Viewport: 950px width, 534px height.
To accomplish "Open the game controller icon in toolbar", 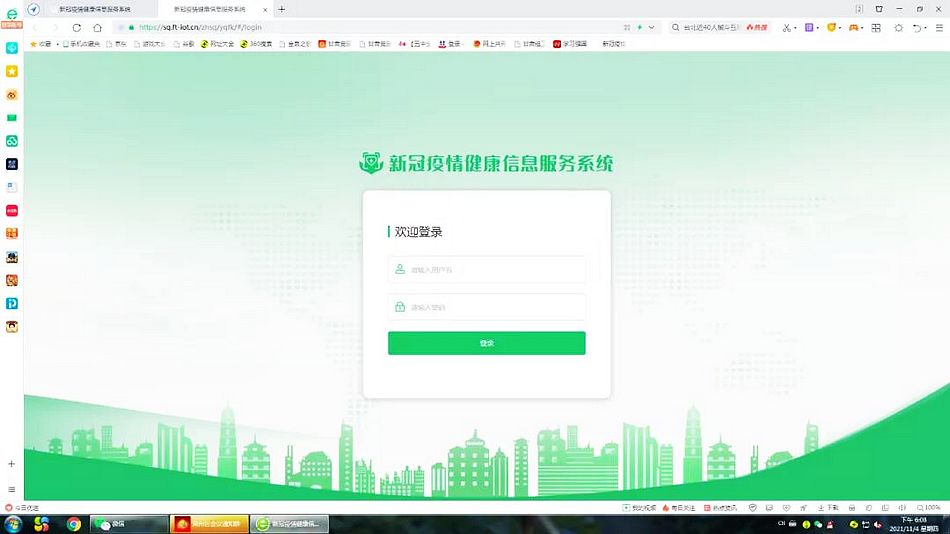I will tap(853, 27).
